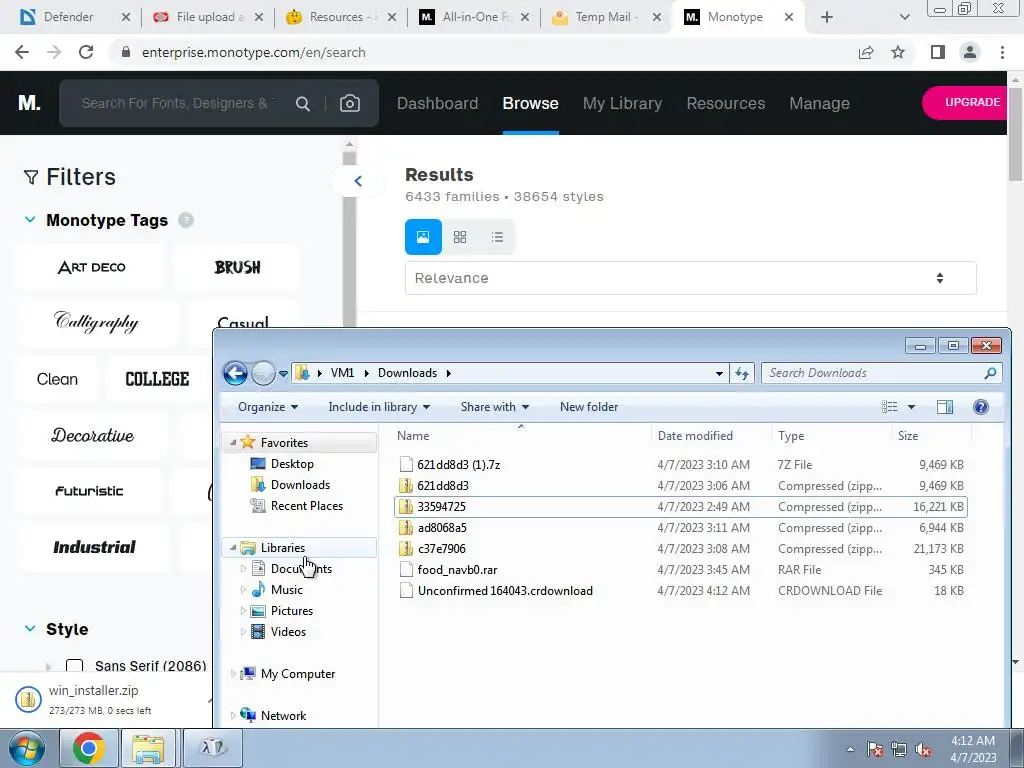Collapse the Libraries tree node

(233, 547)
